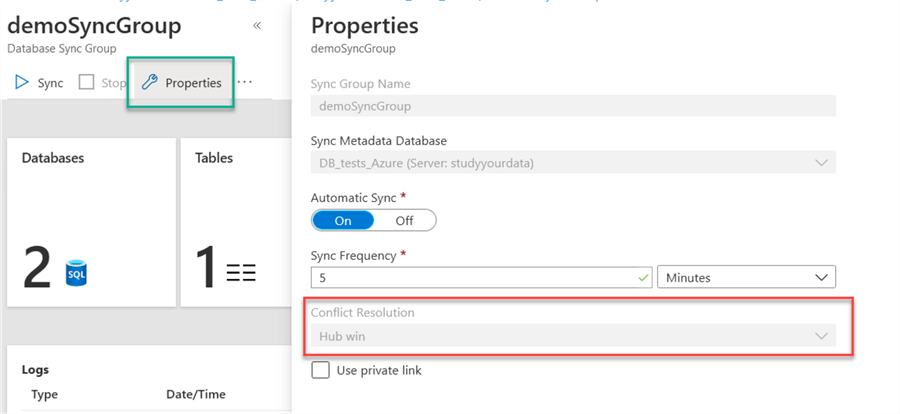Check the Use private link checkbox
This screenshot has width=900, height=414.
(320, 370)
